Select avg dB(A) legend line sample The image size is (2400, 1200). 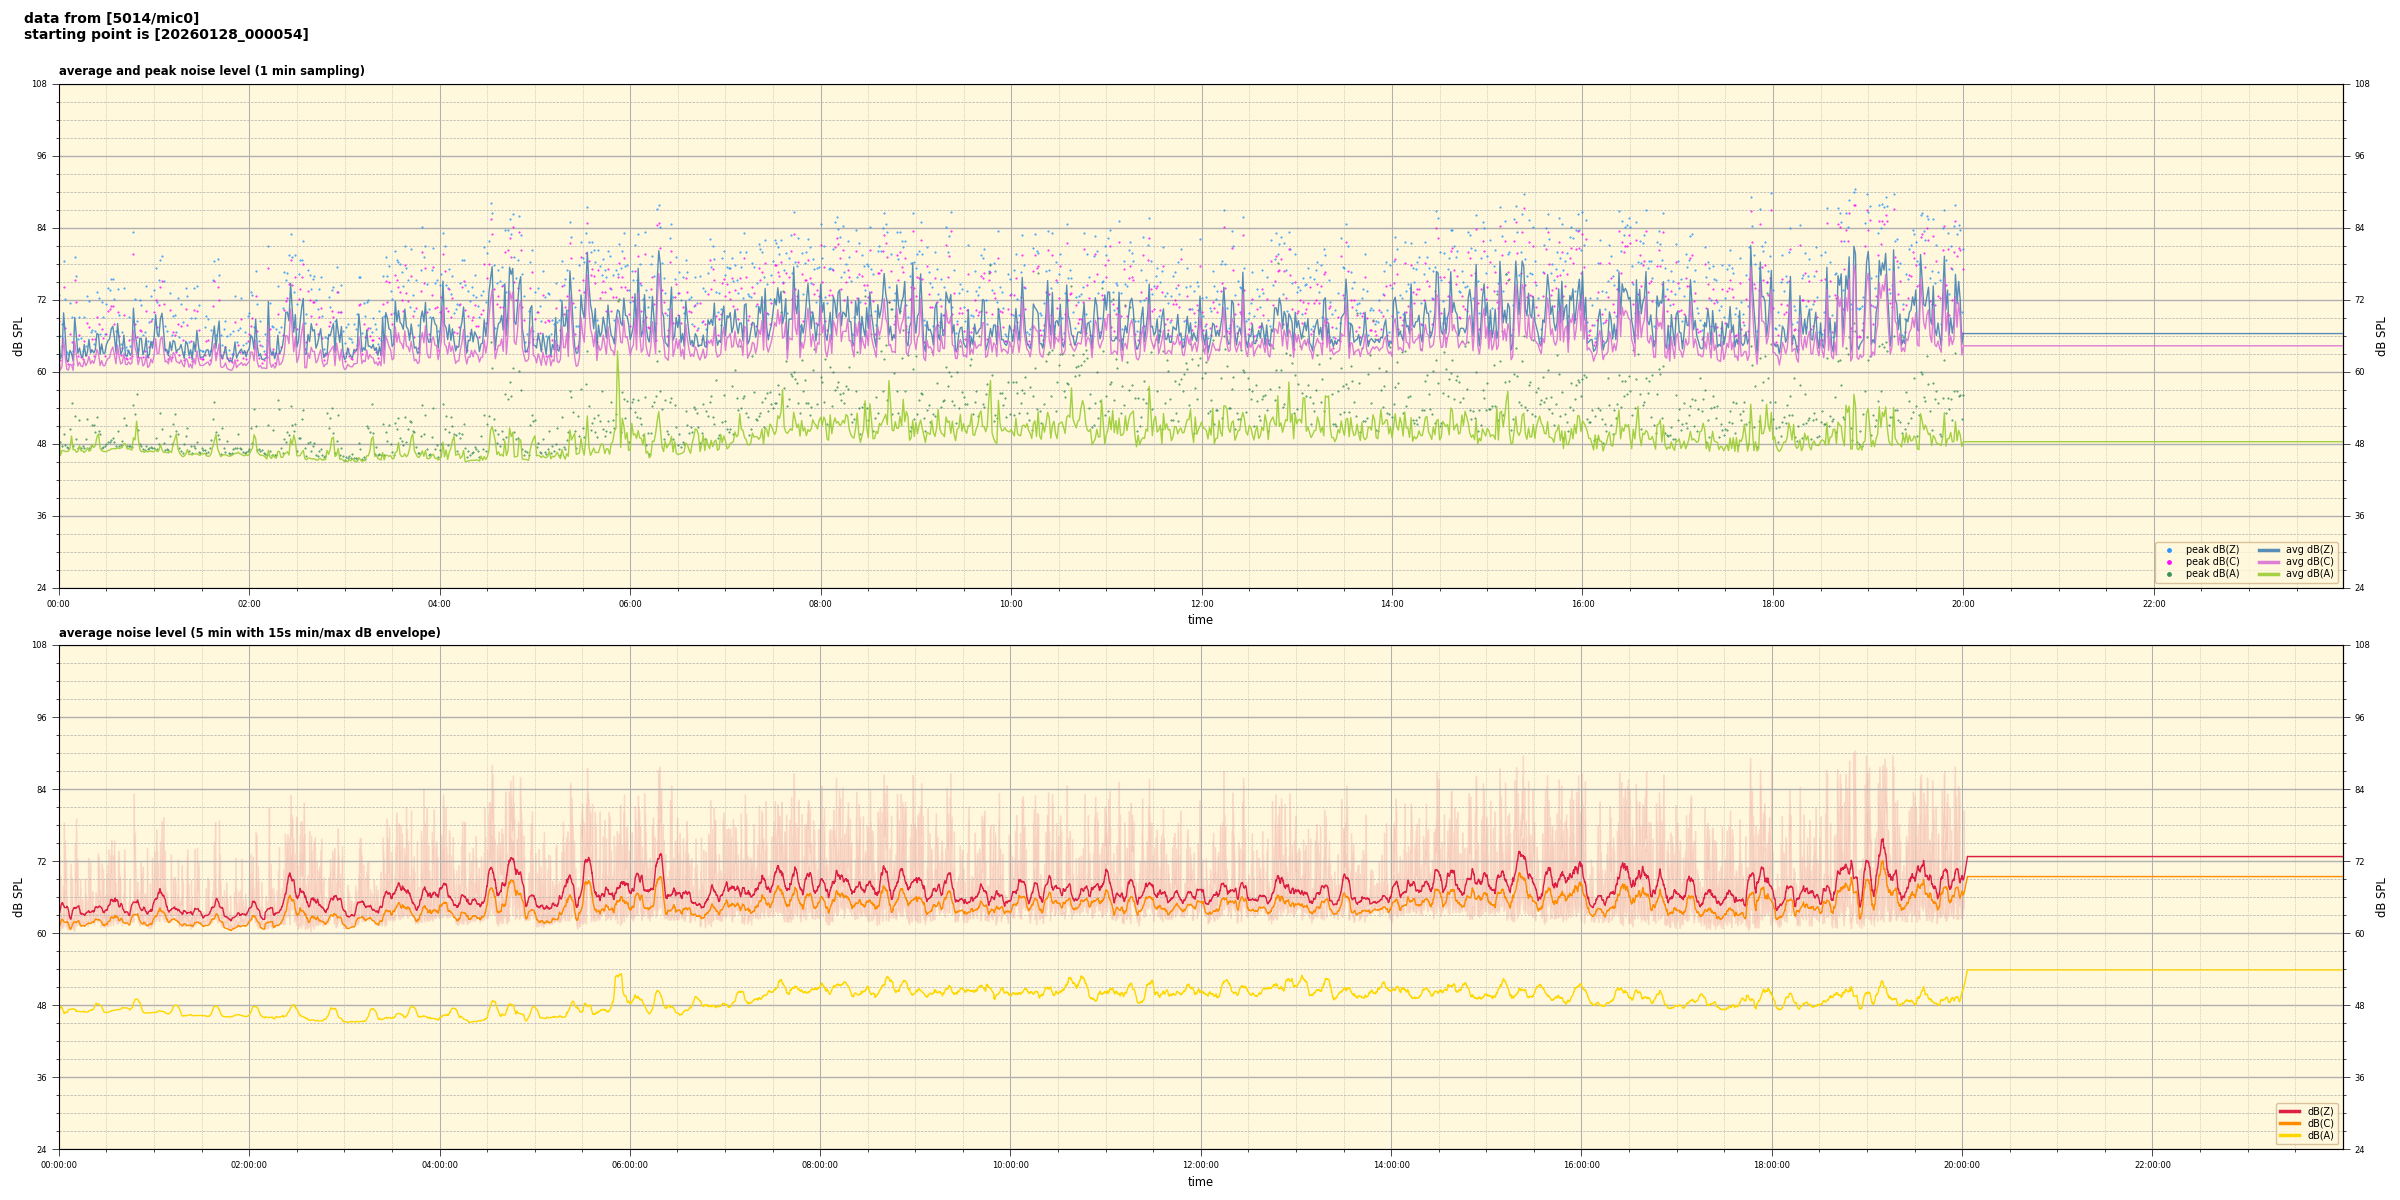tap(2269, 574)
